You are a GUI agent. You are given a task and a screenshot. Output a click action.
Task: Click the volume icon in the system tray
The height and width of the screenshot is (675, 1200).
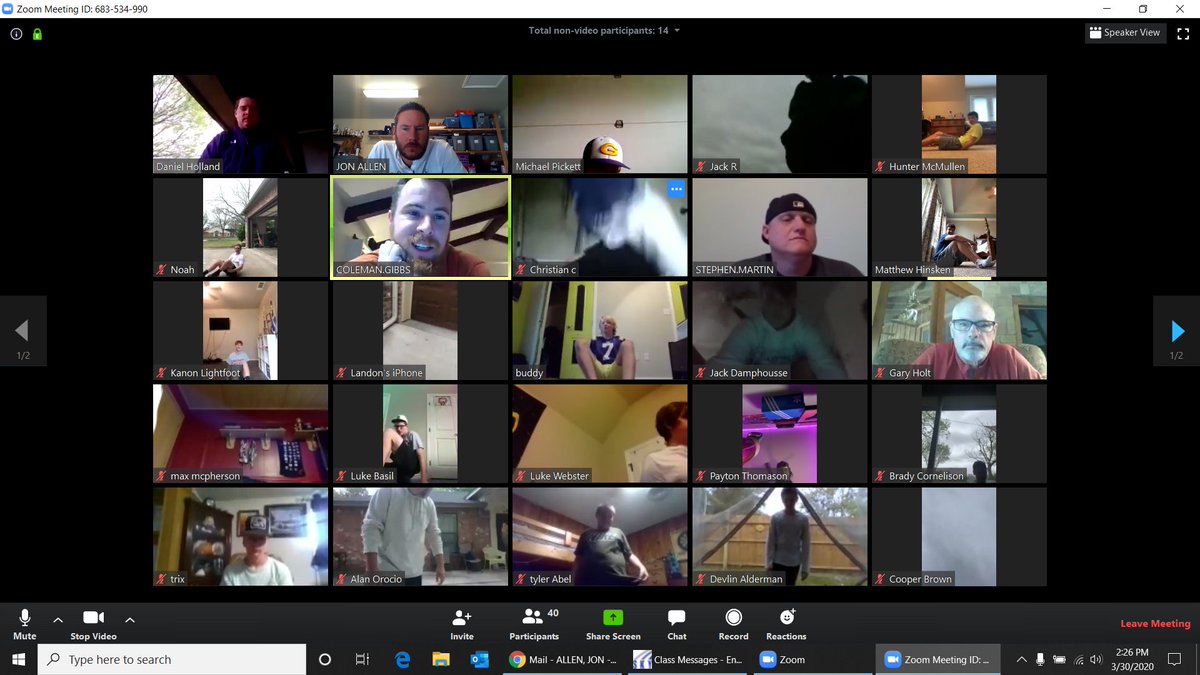[1097, 659]
